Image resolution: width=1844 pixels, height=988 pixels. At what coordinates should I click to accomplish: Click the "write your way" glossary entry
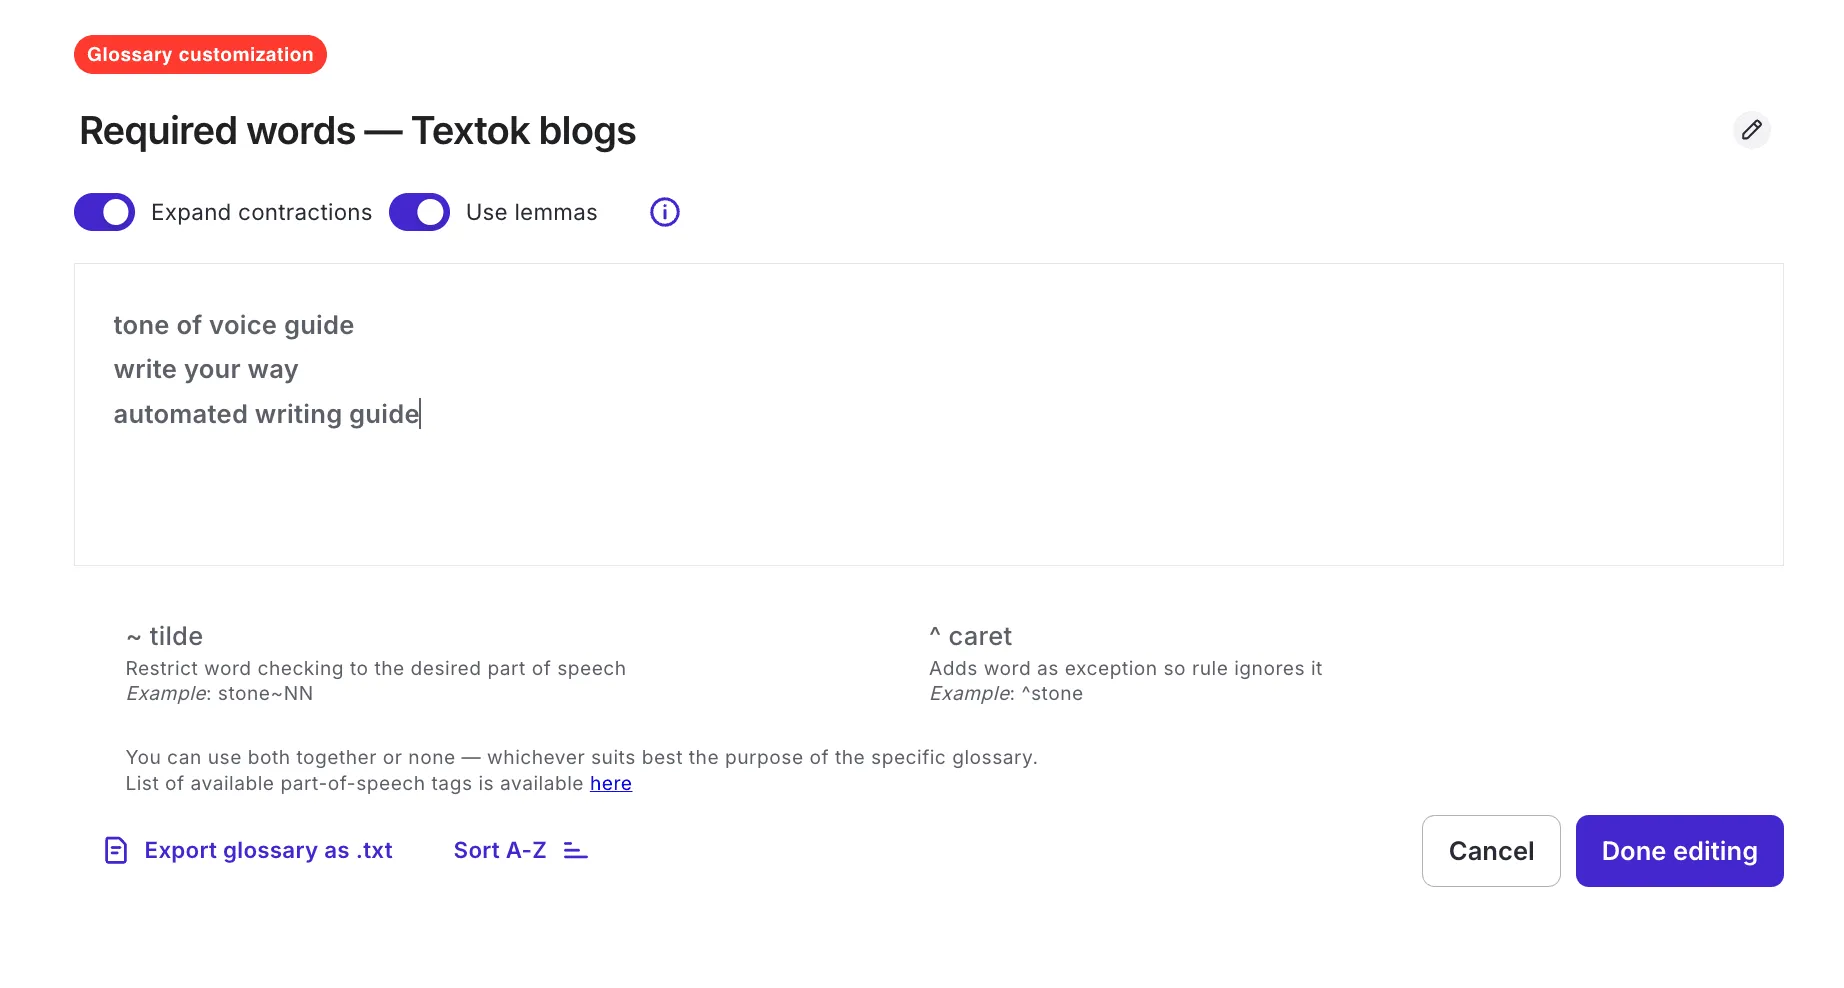click(206, 369)
